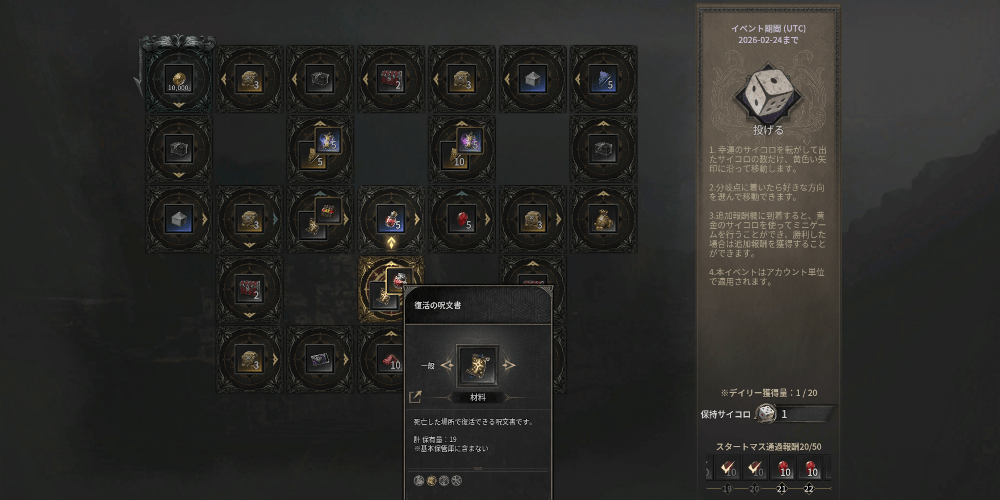1000x500 pixels.
Task: Click the checked reward slot above 19
Action: point(727,470)
